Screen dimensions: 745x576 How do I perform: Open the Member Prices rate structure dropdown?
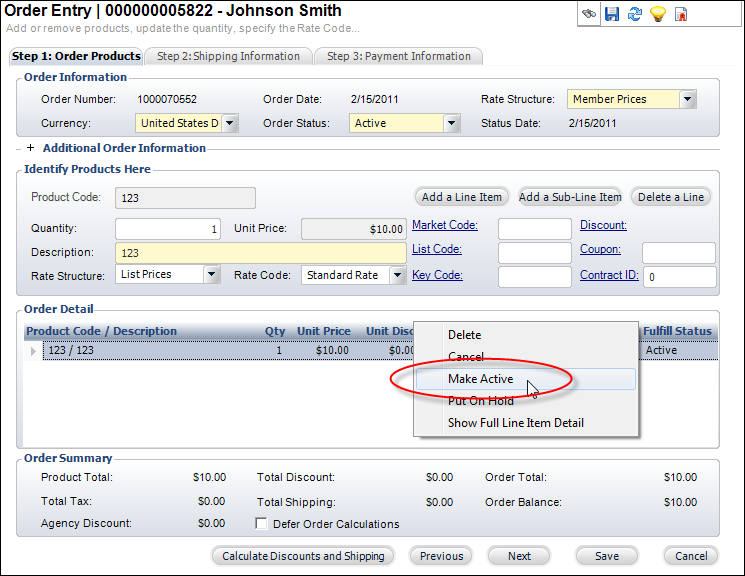[x=687, y=99]
